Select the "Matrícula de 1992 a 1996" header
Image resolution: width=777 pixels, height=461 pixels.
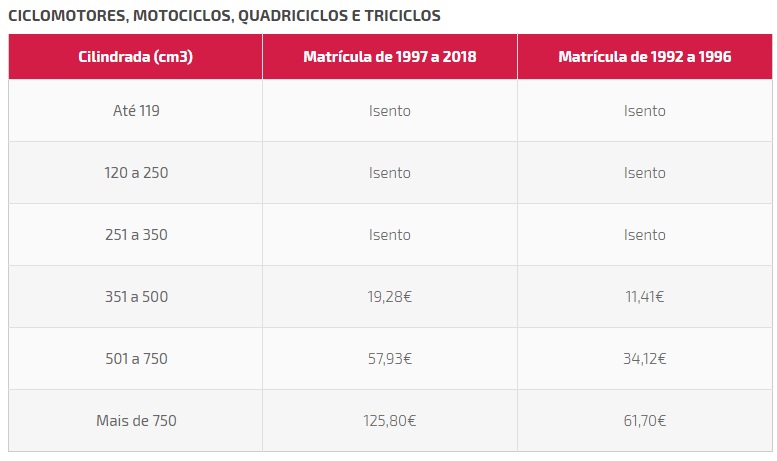pyautogui.click(x=645, y=57)
